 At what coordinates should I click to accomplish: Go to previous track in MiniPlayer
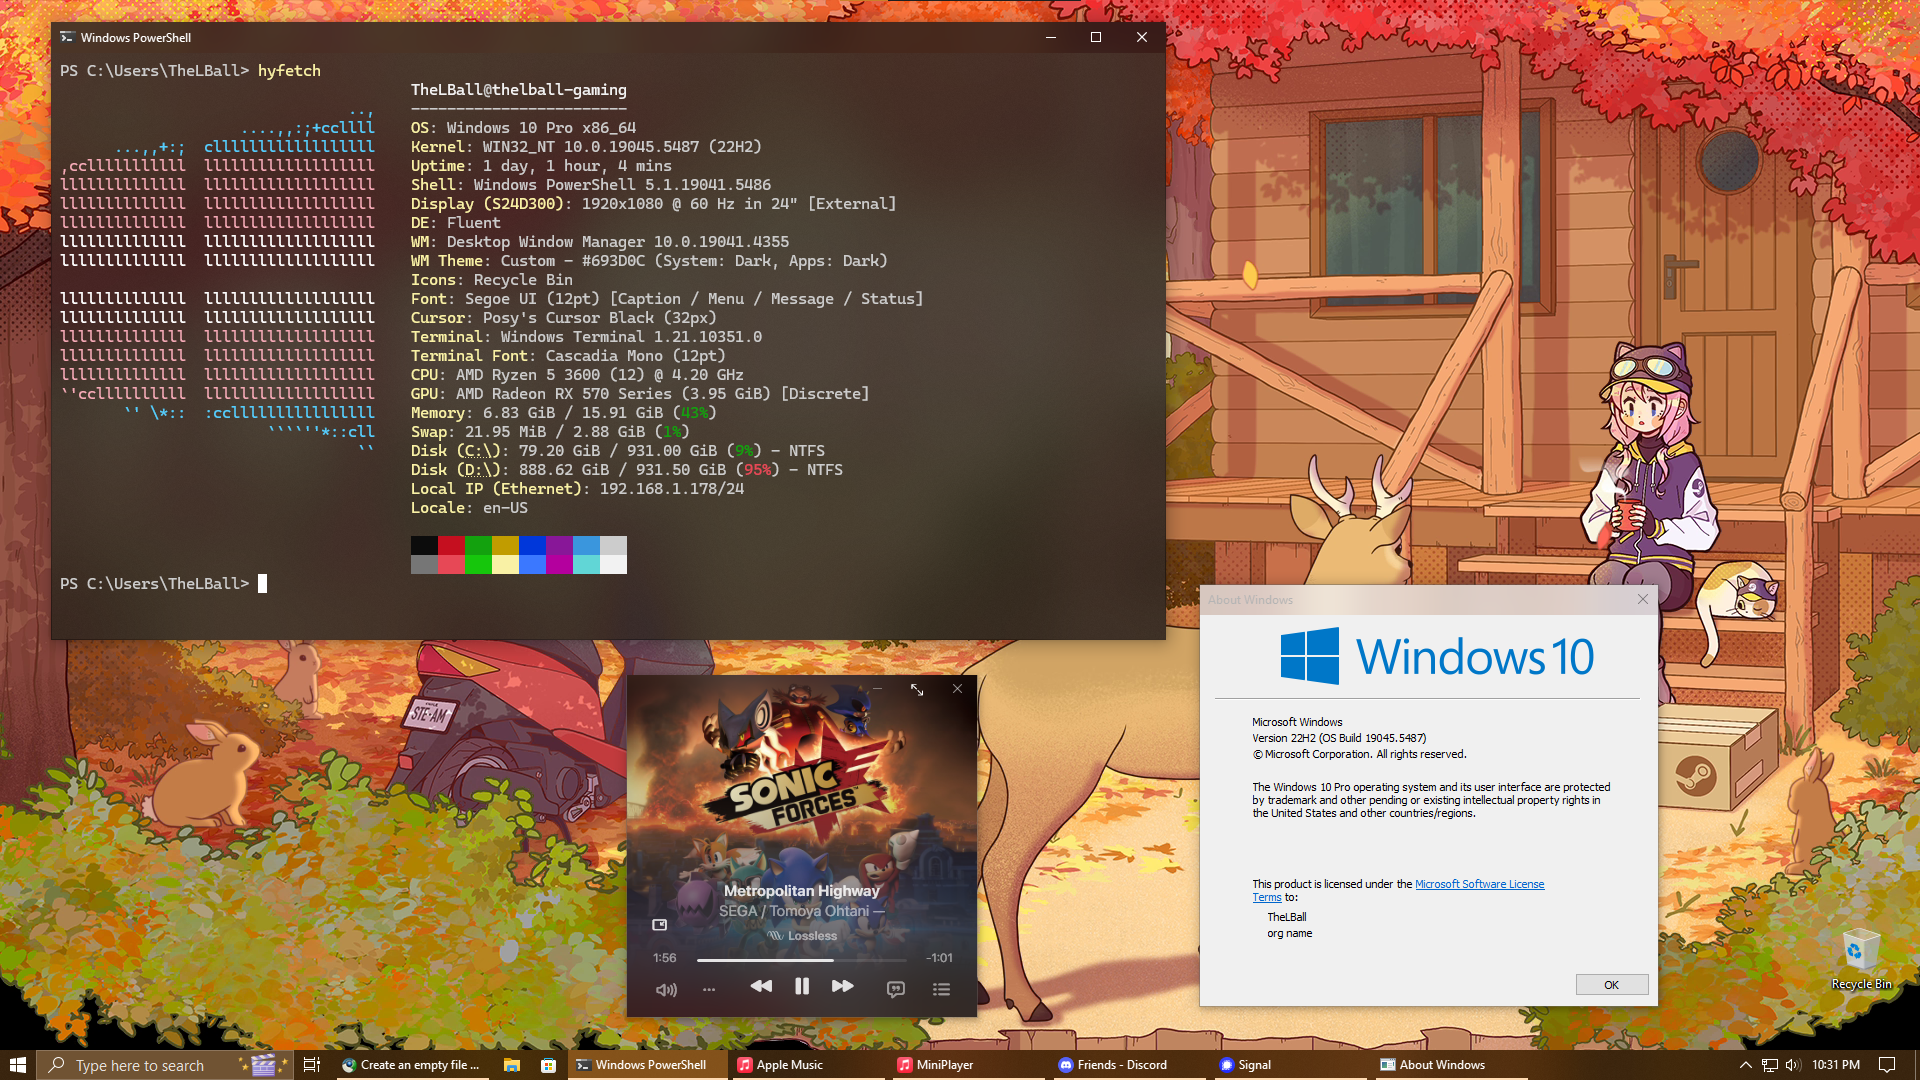pyautogui.click(x=761, y=987)
